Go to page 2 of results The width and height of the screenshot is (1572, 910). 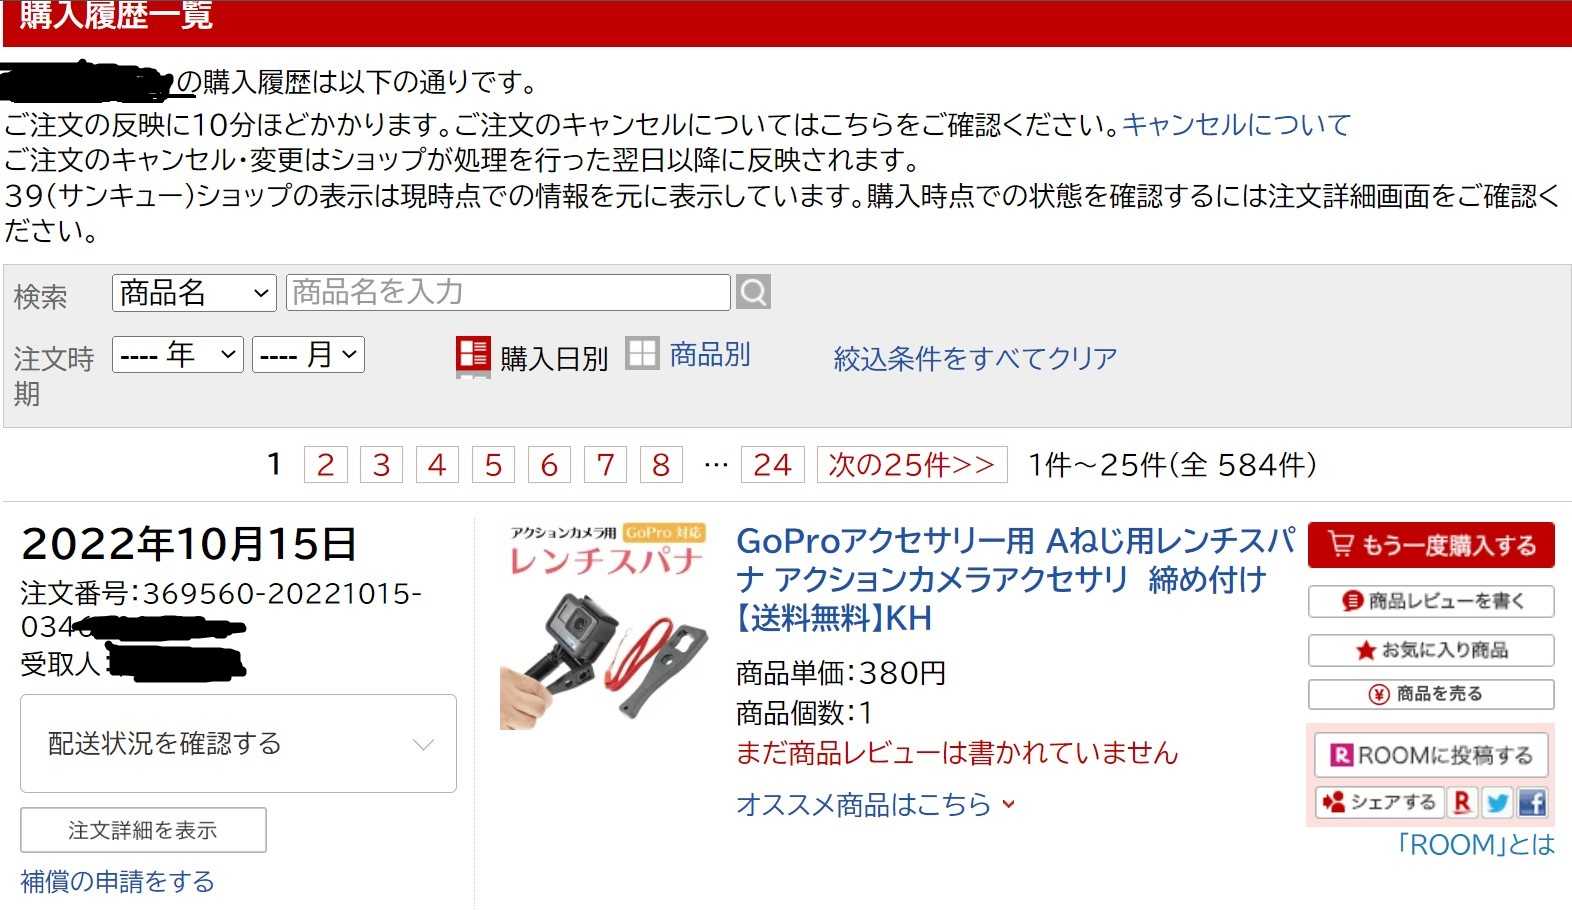325,465
